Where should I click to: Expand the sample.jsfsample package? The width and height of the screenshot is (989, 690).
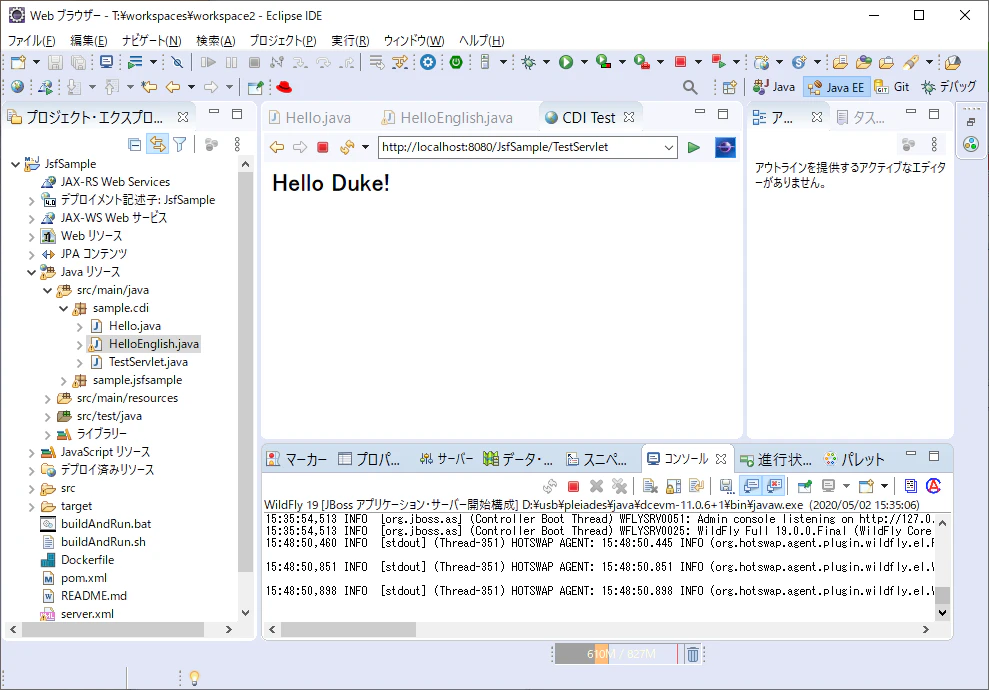[x=63, y=380]
